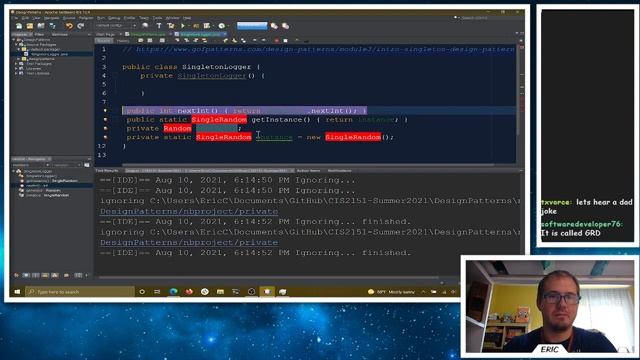Screen dimensions: 640x360
Task: Run the project with green play icon
Action: coord(183,26)
